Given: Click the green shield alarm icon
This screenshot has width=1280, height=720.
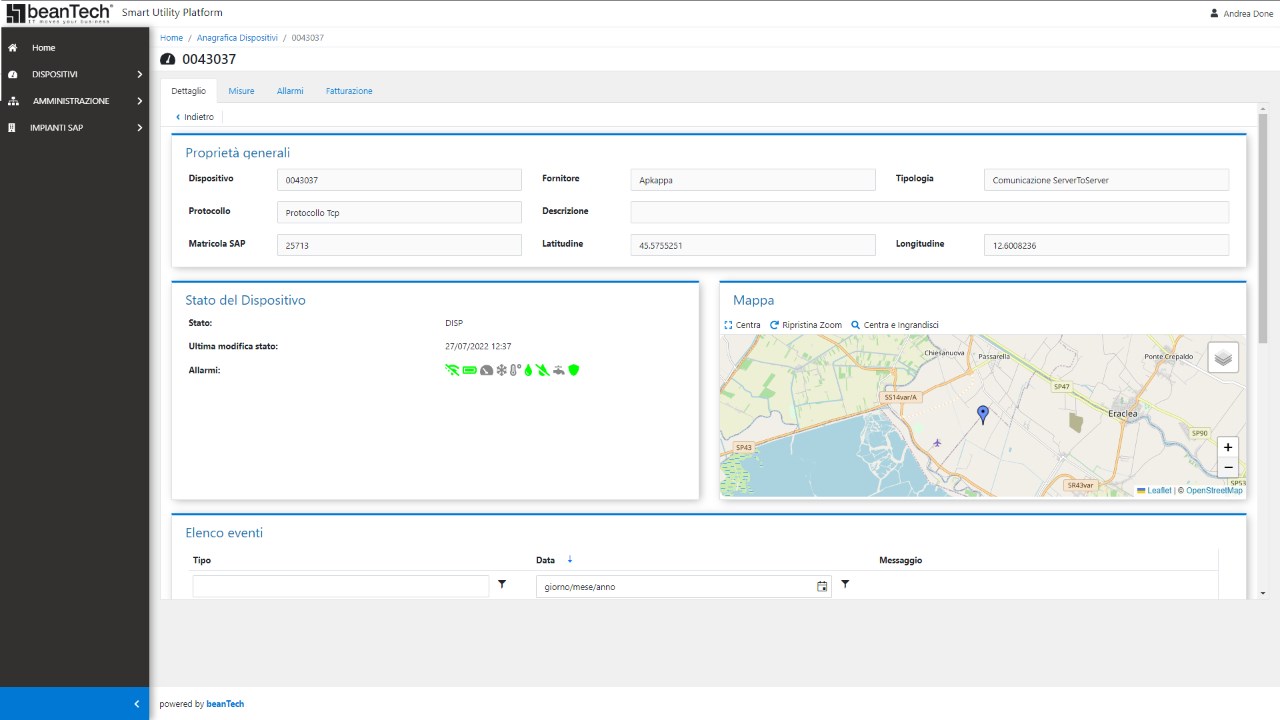Looking at the screenshot, I should 574,370.
